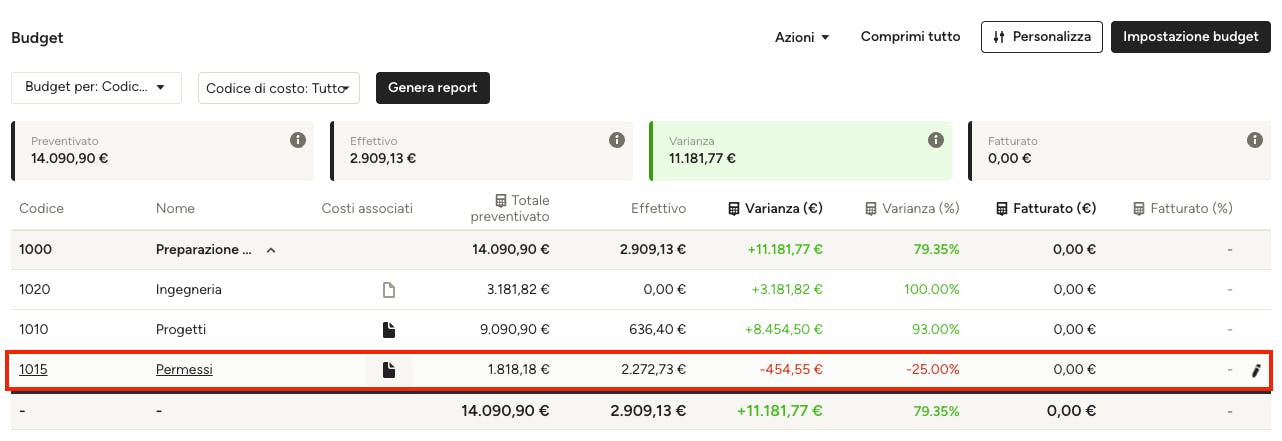Open associated costs document for Ingegneria
The height and width of the screenshot is (441, 1282).
390,290
